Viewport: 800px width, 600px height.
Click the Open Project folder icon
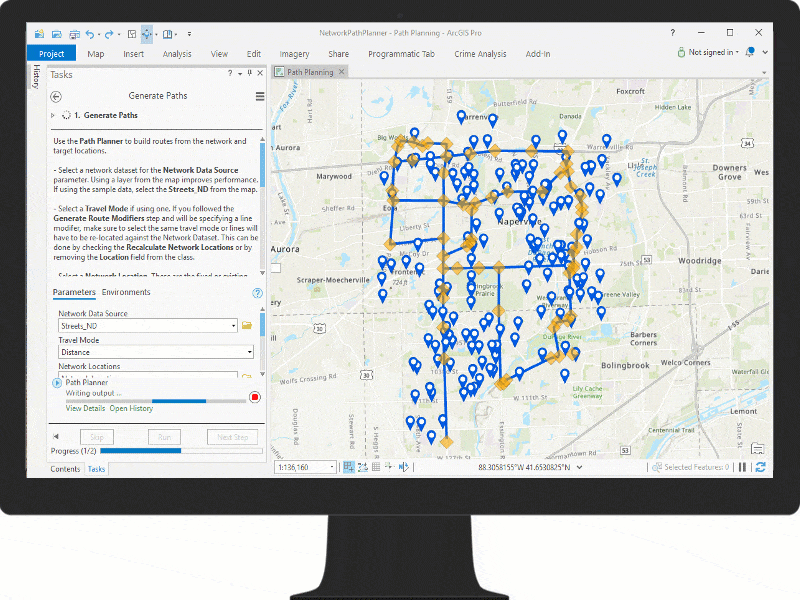click(x=57, y=34)
